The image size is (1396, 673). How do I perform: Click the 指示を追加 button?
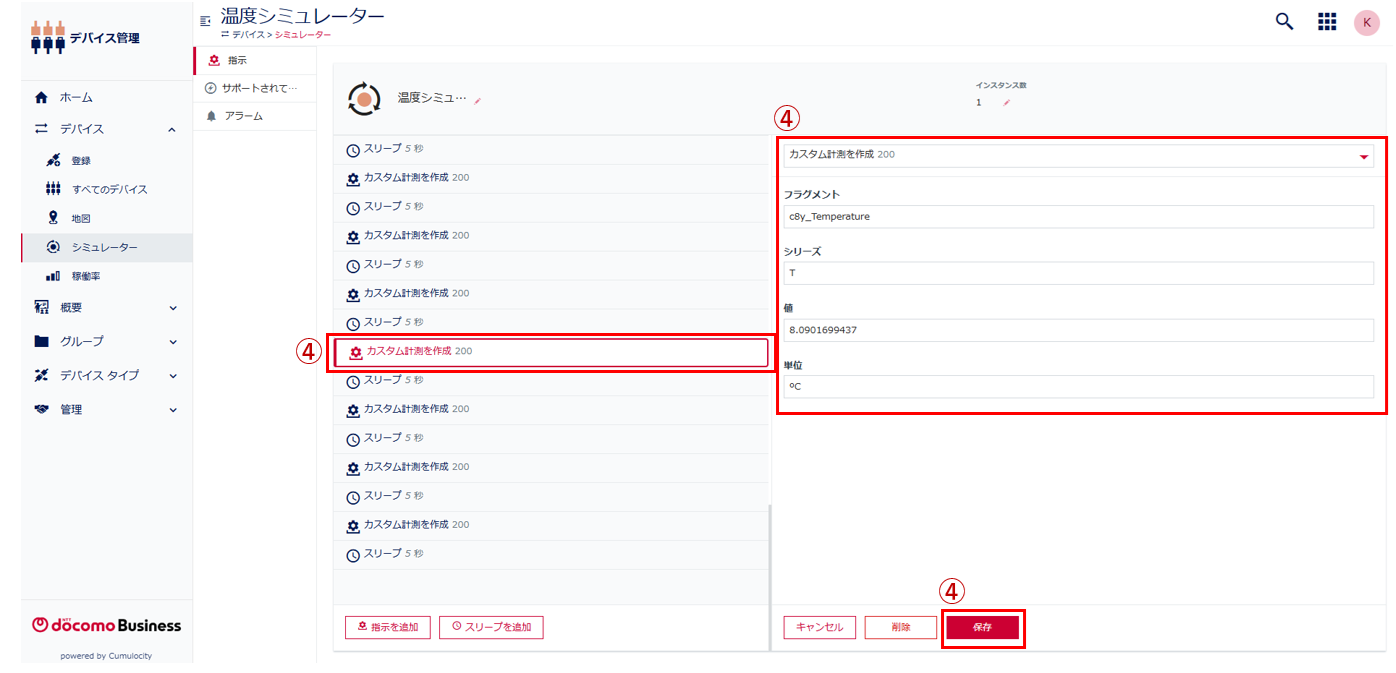[387, 628]
